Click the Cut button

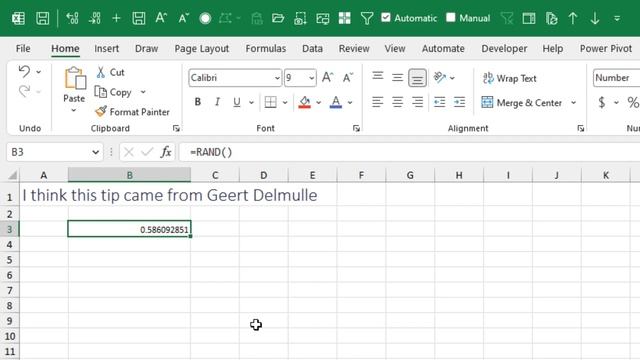click(x=110, y=72)
